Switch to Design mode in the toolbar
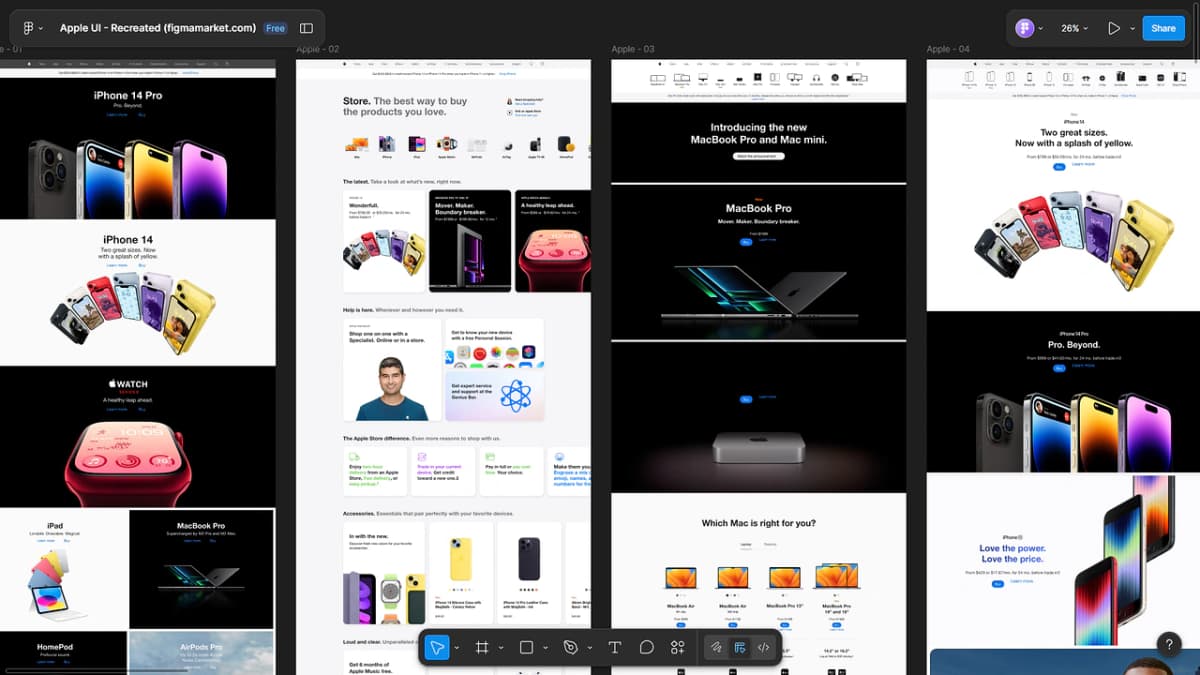 740,647
